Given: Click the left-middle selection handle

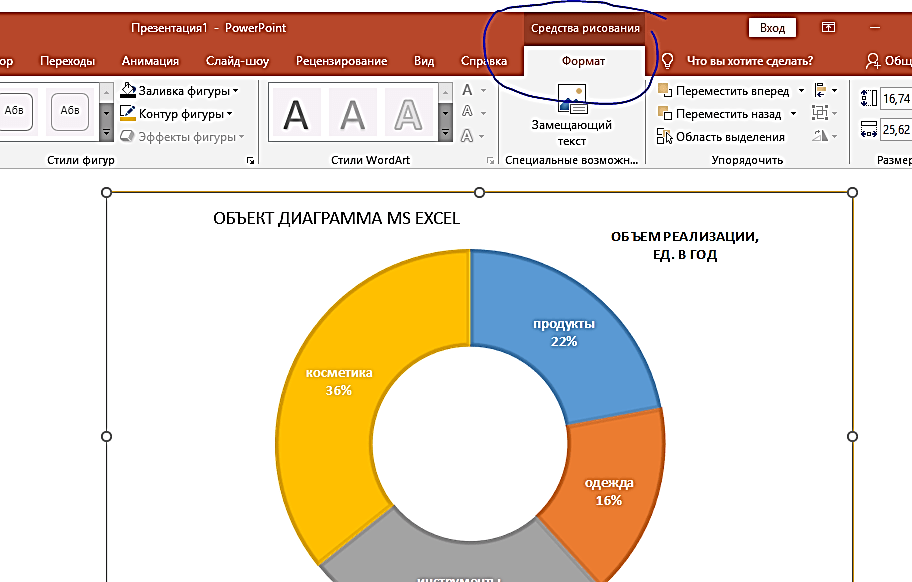Looking at the screenshot, I should 106,436.
